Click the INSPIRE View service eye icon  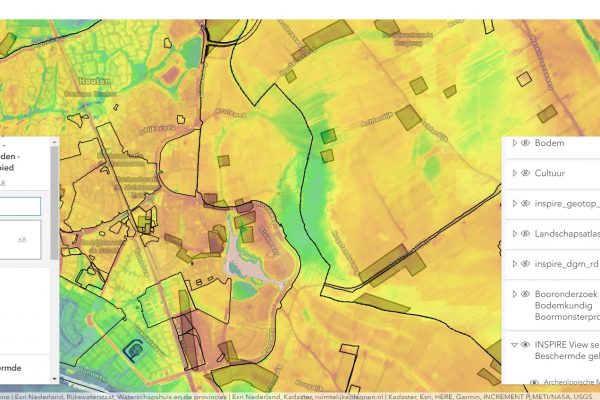click(x=524, y=343)
